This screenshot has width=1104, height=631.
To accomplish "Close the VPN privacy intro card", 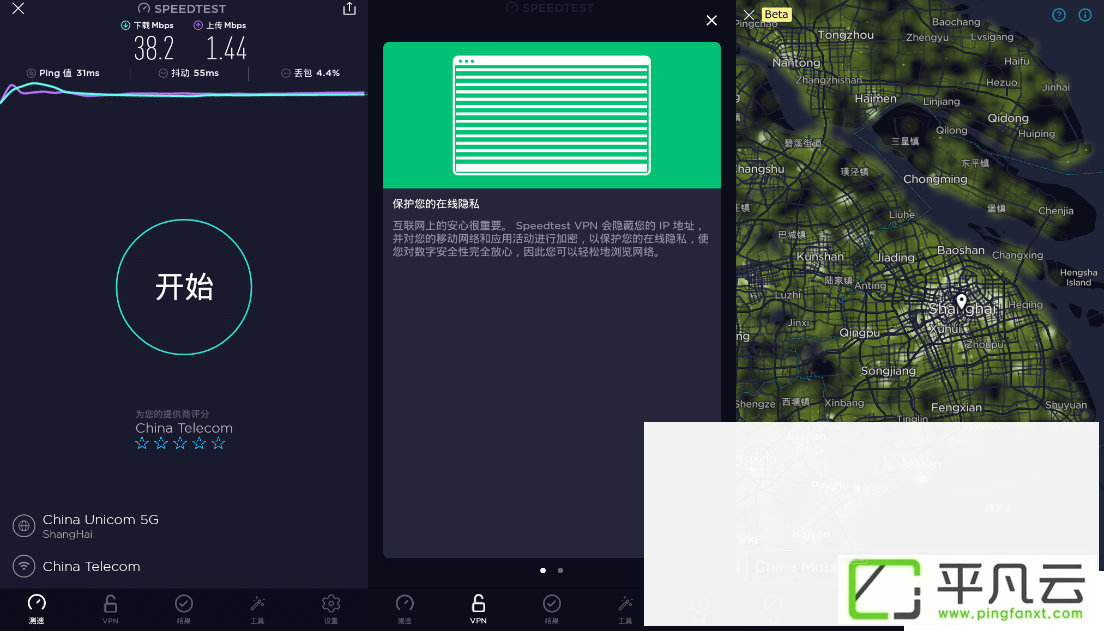I will 712,20.
